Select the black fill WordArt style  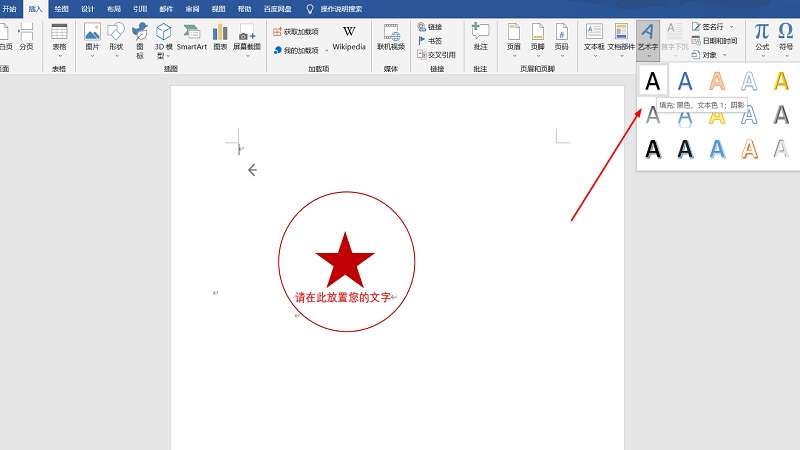(653, 81)
